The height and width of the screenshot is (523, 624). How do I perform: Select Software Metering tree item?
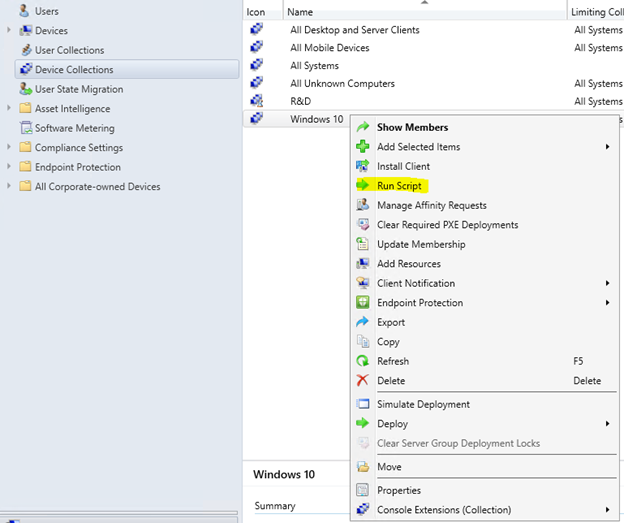(x=74, y=128)
